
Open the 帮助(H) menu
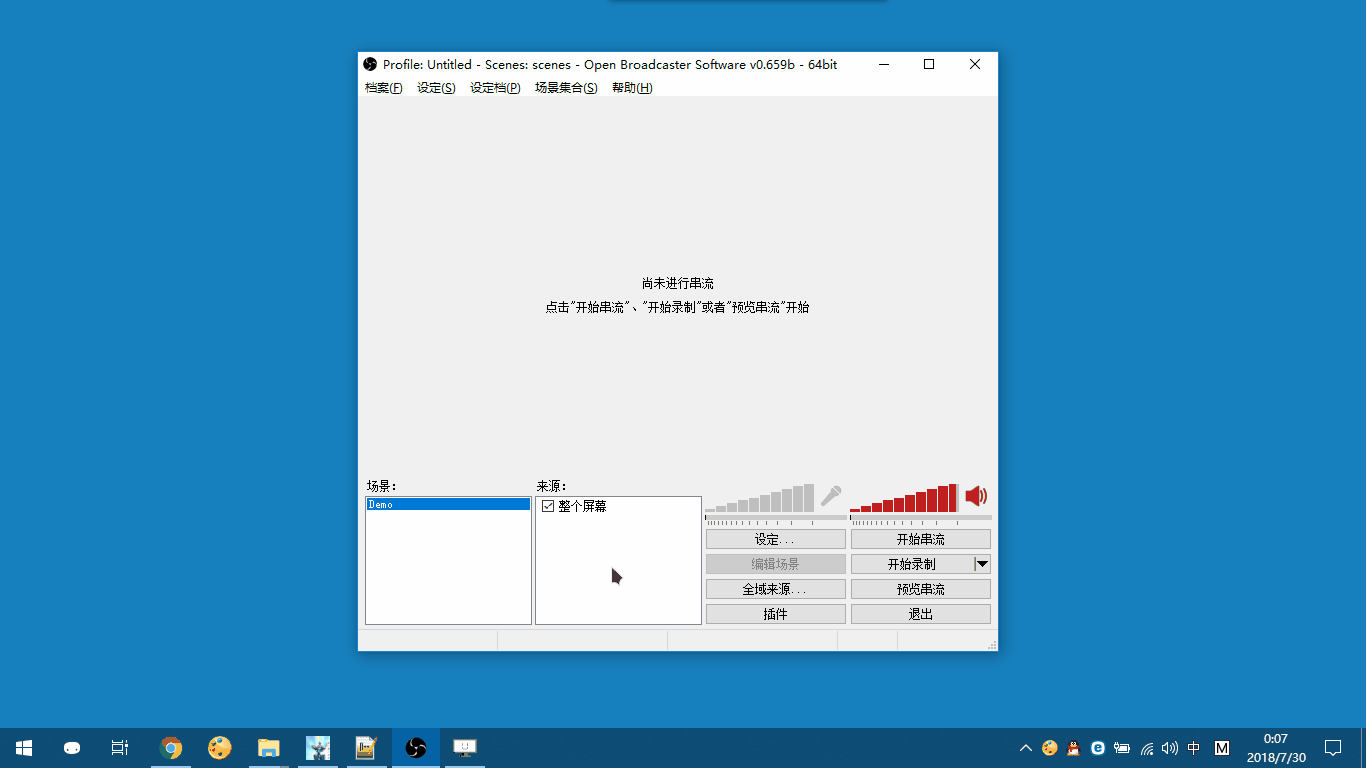[x=632, y=88]
